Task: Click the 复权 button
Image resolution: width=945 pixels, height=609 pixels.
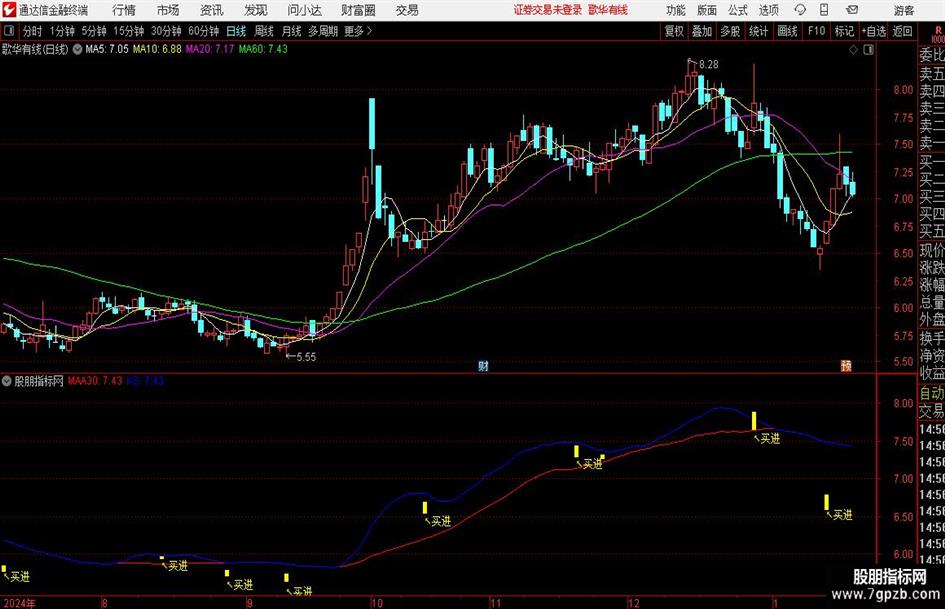Action: coord(674,31)
